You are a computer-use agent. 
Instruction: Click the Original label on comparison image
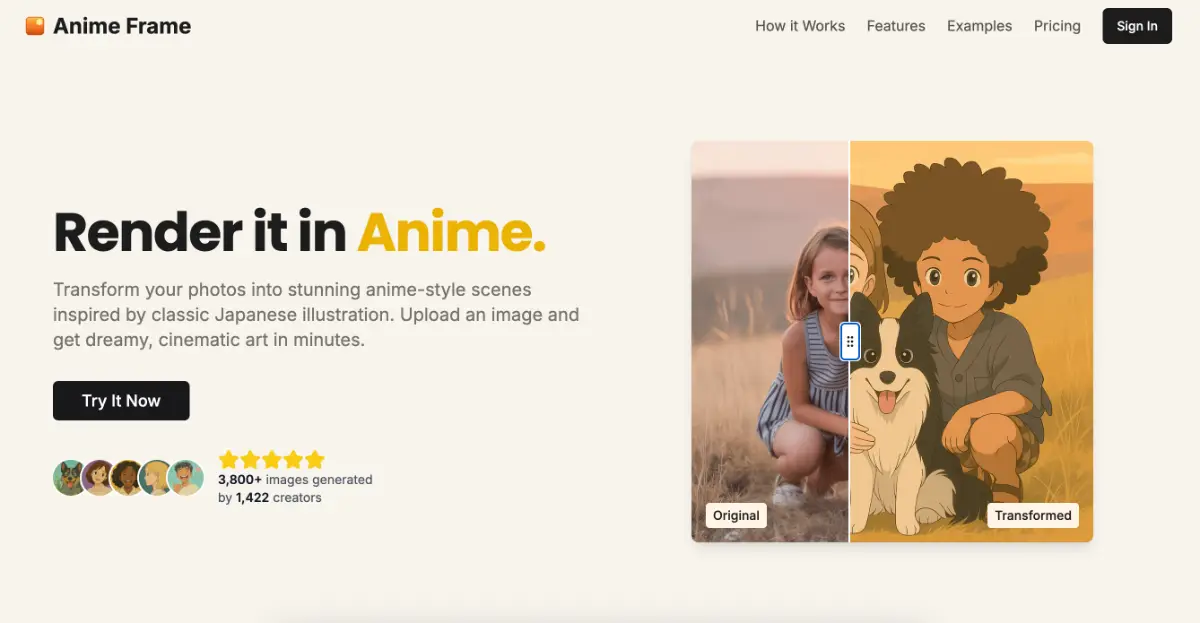(736, 516)
